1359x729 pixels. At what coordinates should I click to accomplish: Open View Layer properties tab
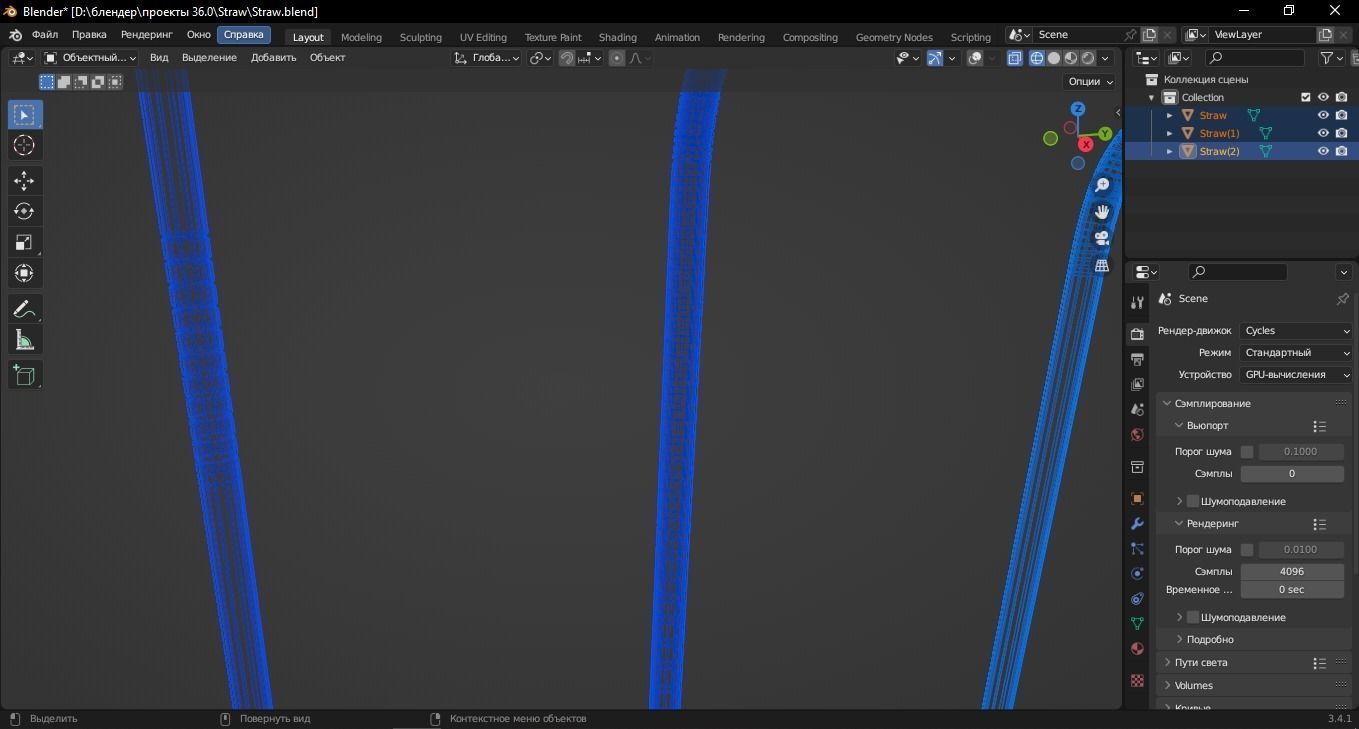[x=1137, y=384]
